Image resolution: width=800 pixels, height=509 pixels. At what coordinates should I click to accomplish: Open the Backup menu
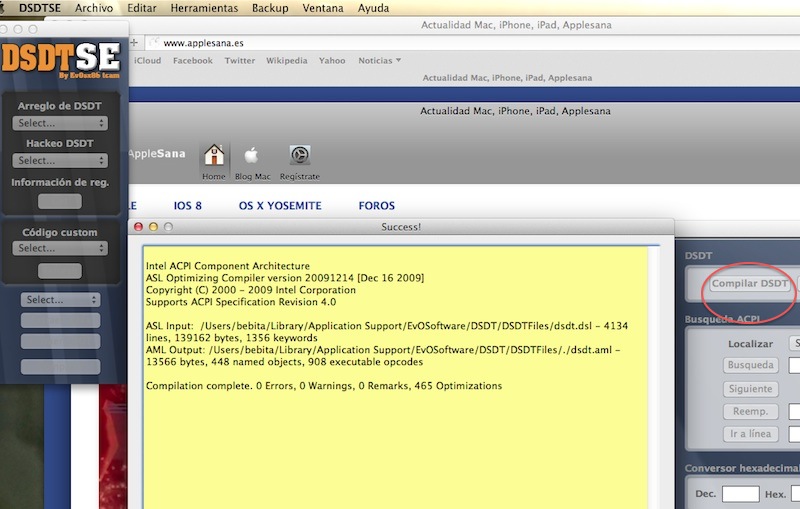270,8
